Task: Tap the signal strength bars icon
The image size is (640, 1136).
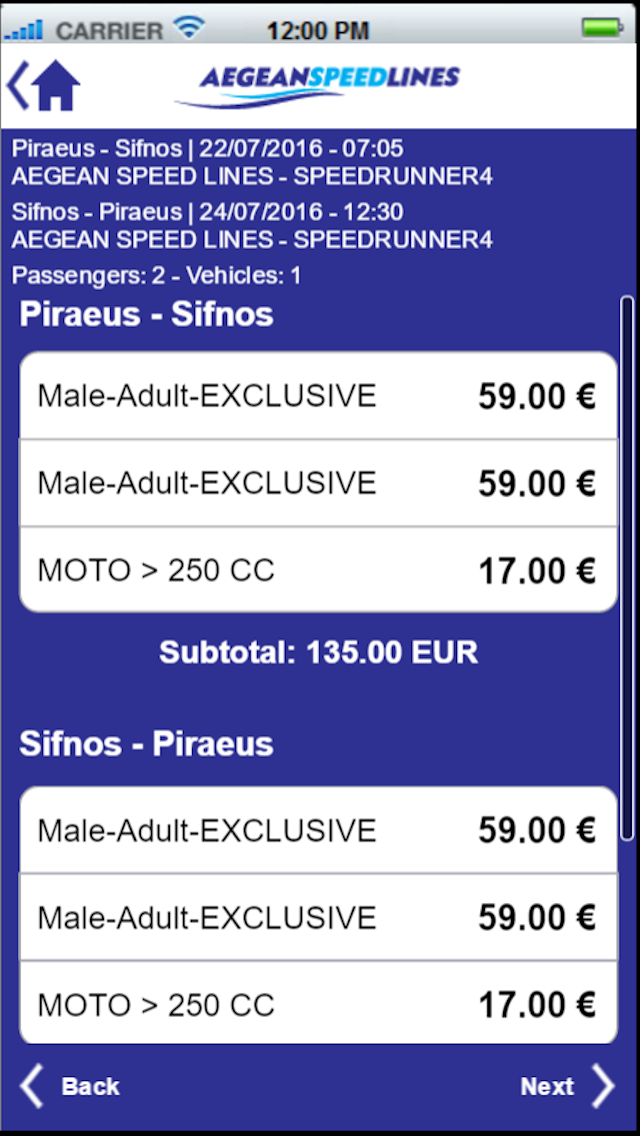Action: point(24,30)
